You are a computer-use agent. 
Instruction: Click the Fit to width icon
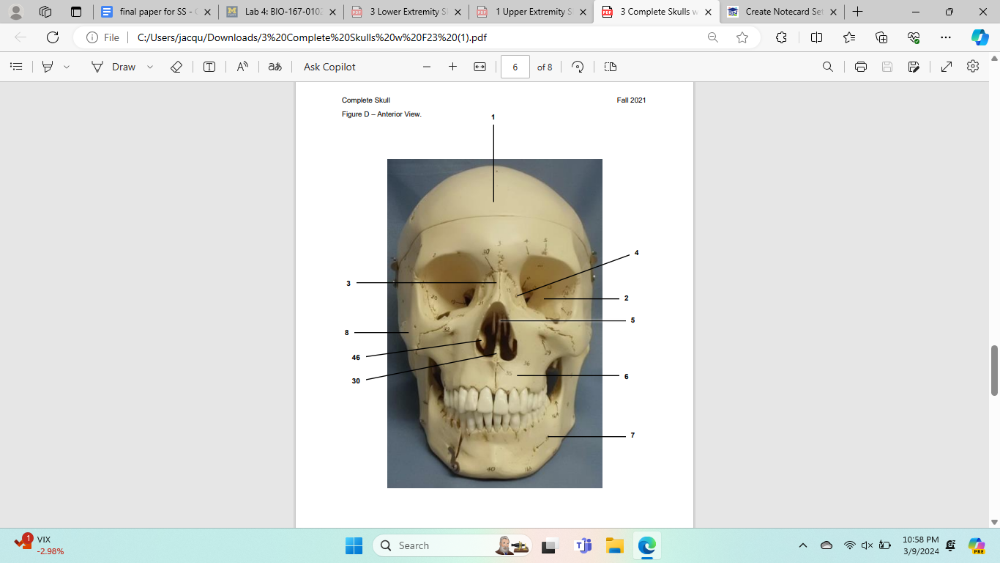(479, 67)
